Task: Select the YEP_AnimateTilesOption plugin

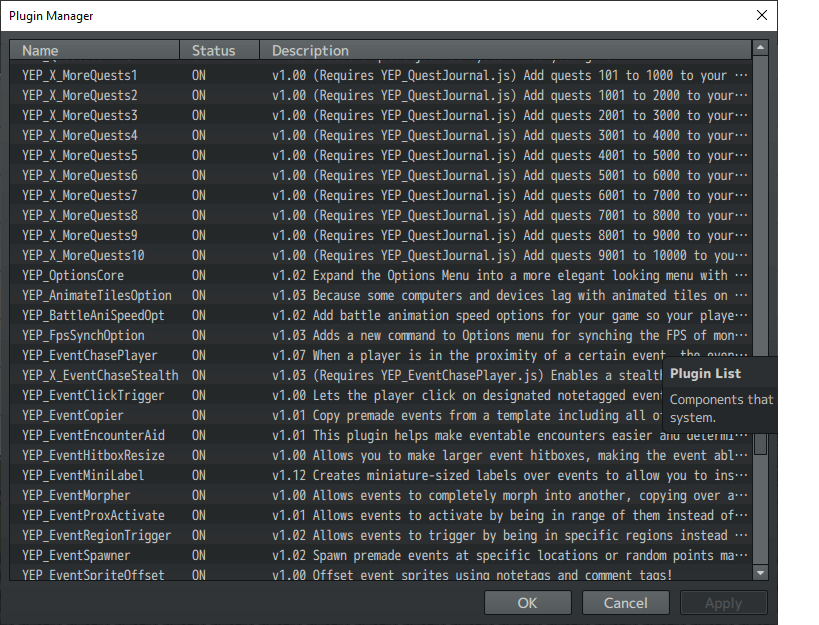Action: click(381, 295)
